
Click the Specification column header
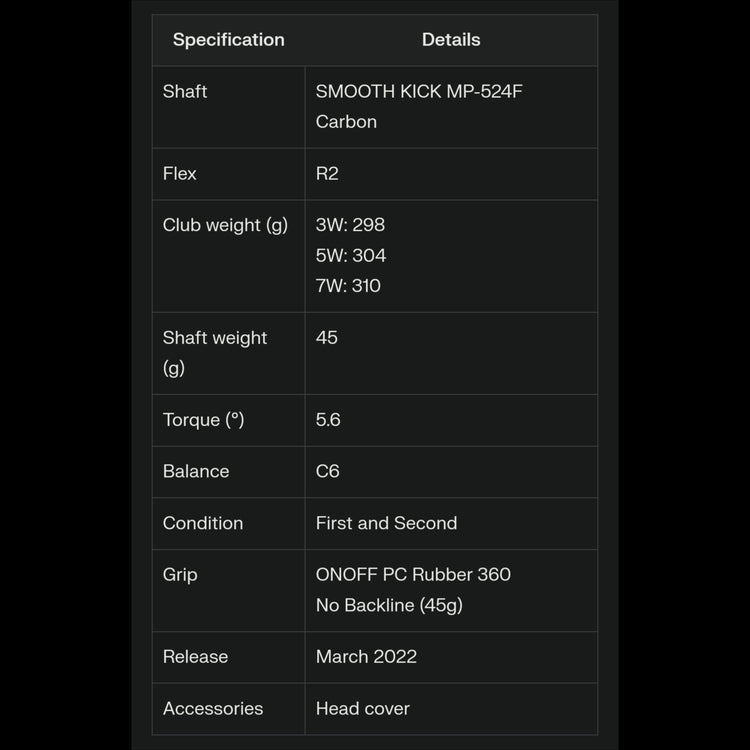[228, 40]
